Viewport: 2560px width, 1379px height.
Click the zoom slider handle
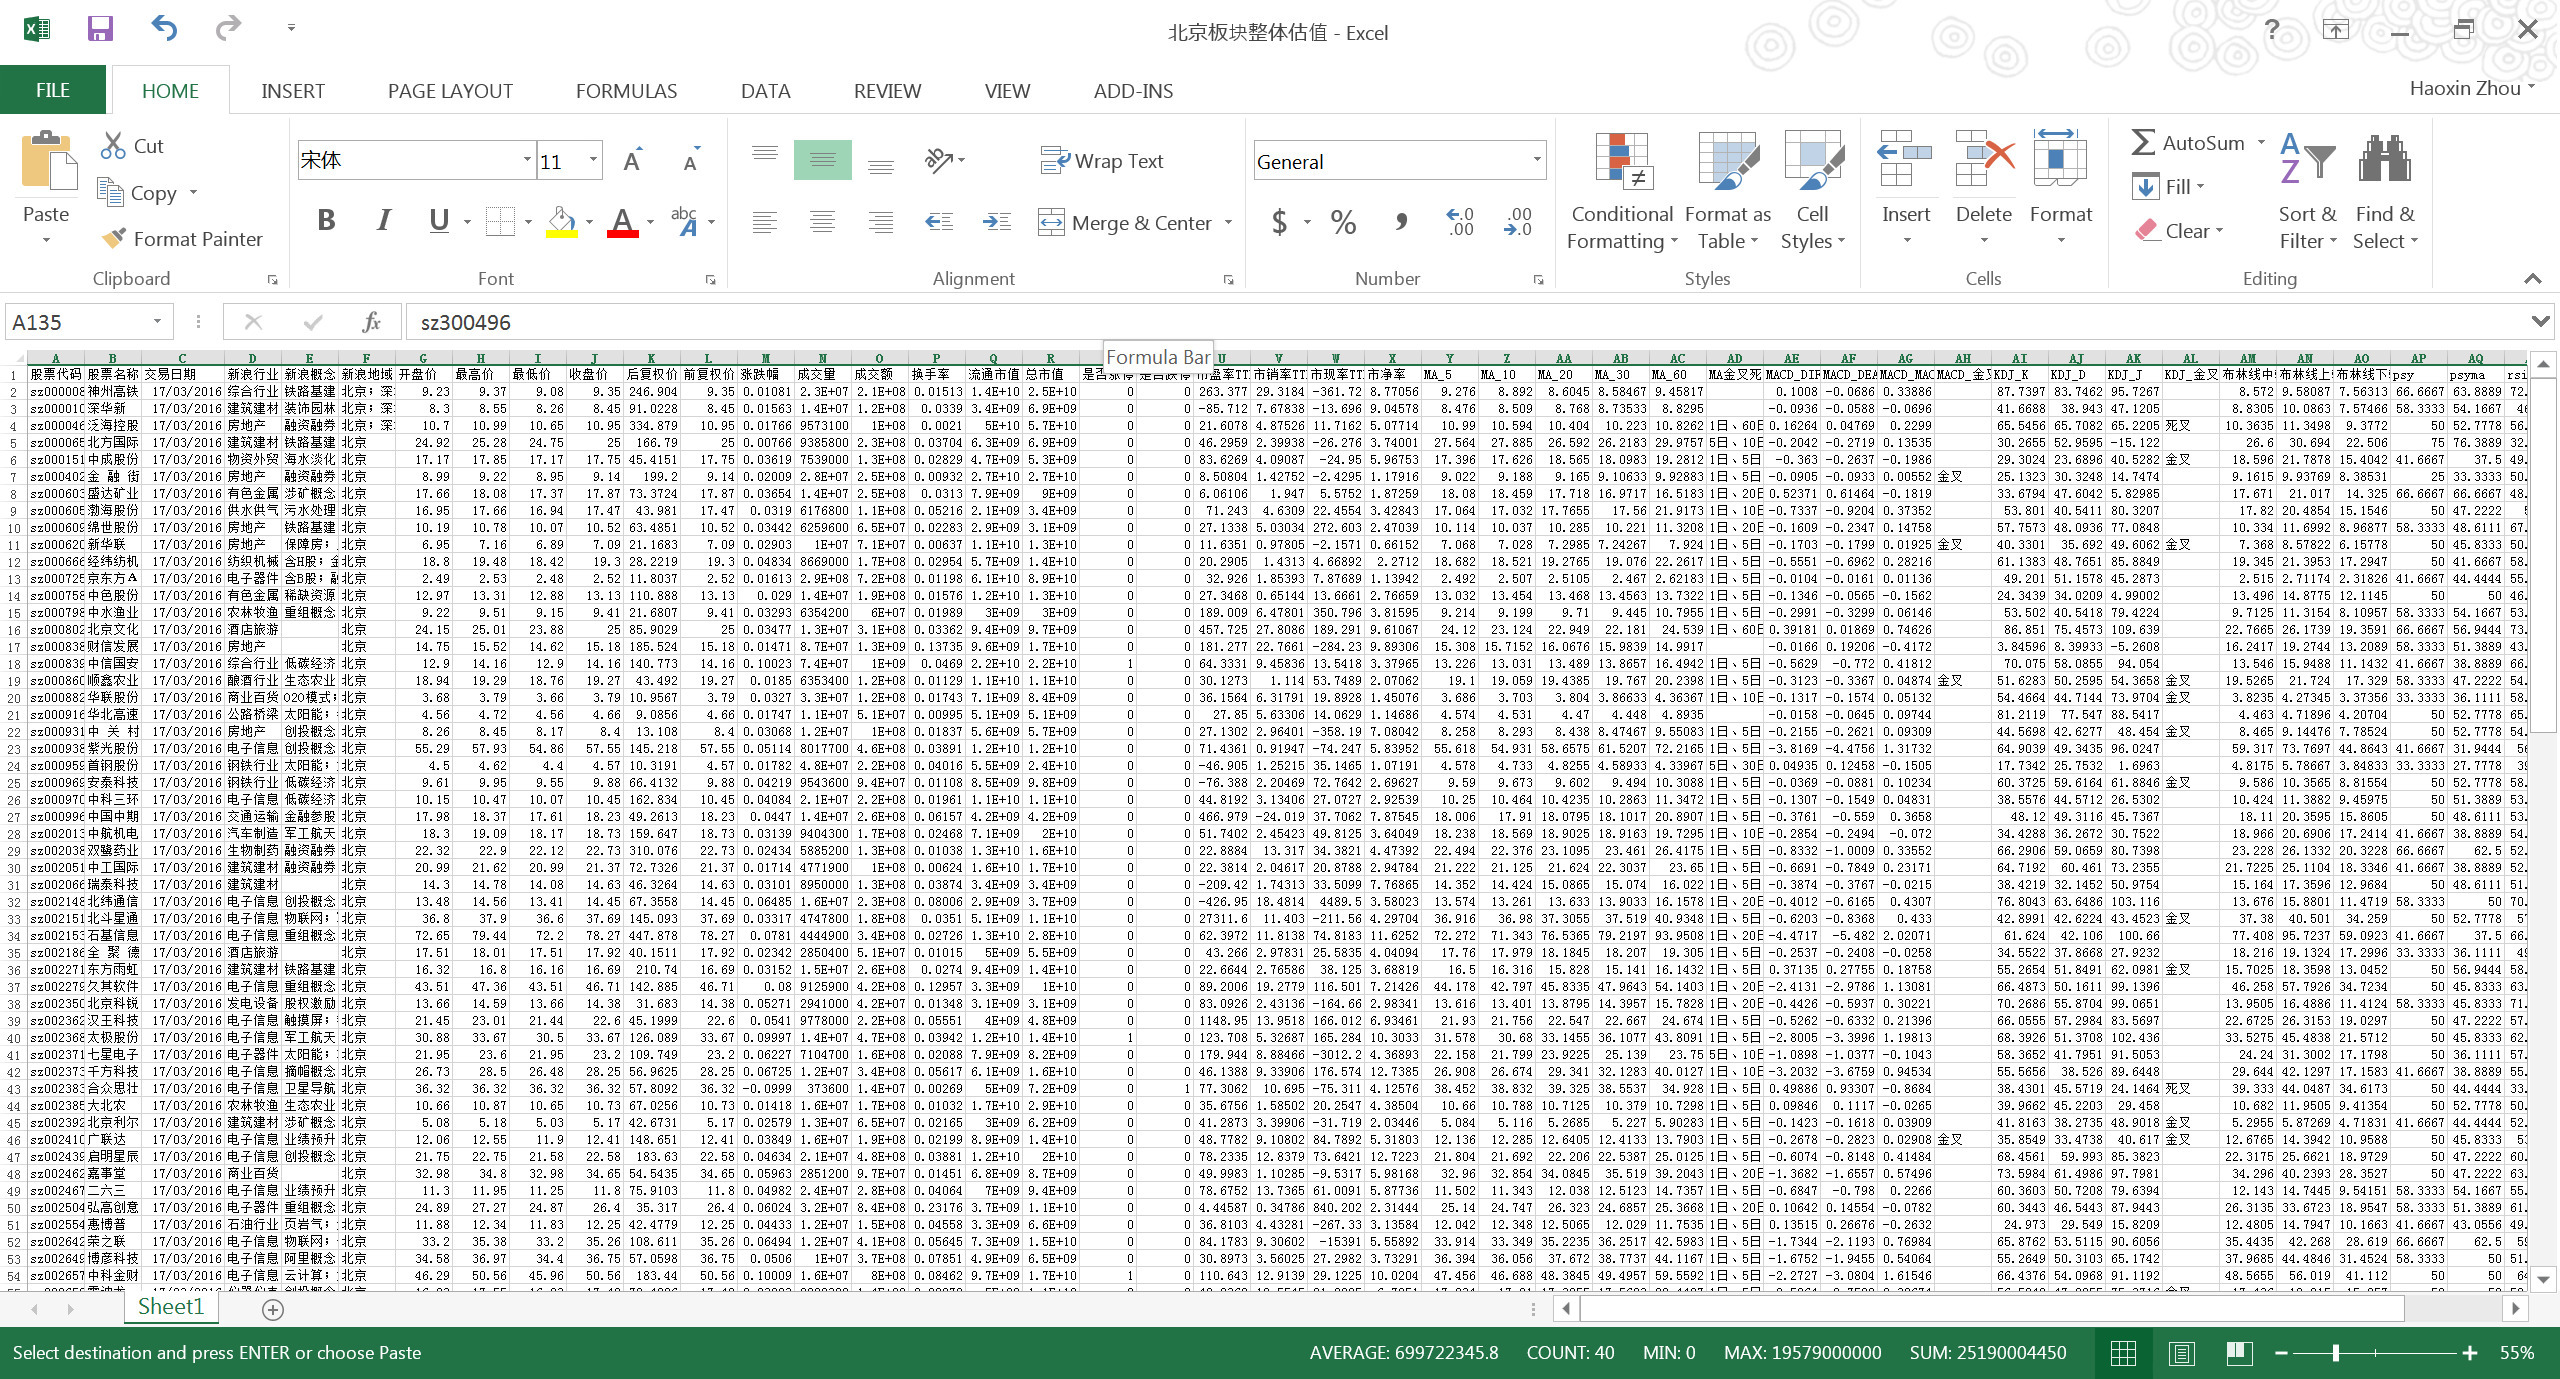click(x=2336, y=1353)
